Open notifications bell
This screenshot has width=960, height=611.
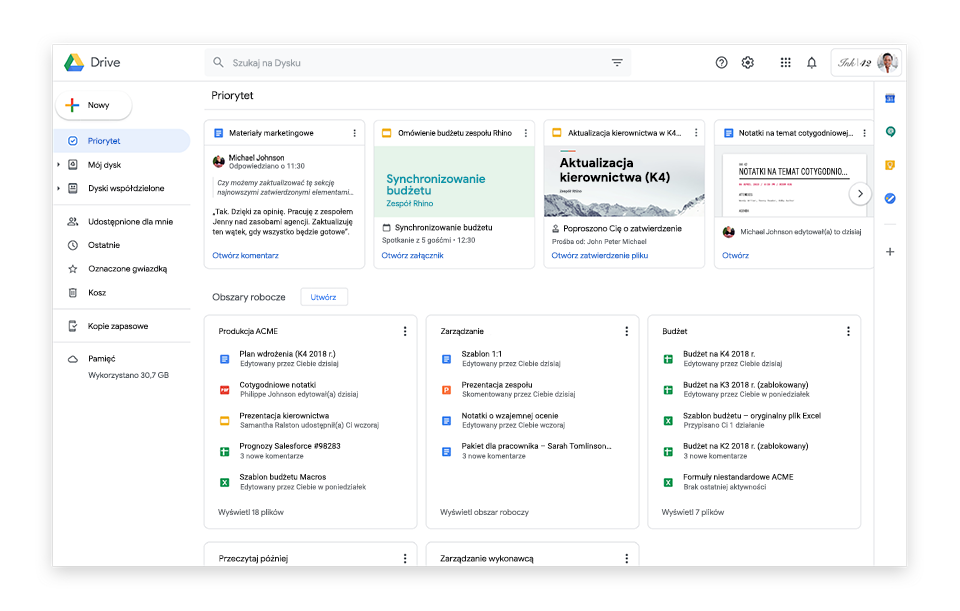coord(811,62)
